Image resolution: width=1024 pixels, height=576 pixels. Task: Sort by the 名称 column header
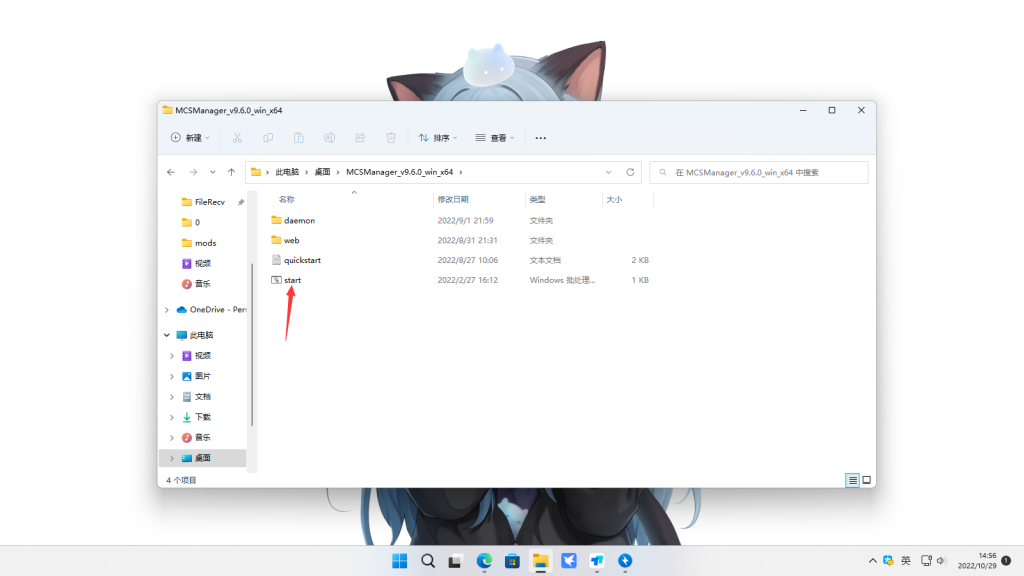[287, 199]
